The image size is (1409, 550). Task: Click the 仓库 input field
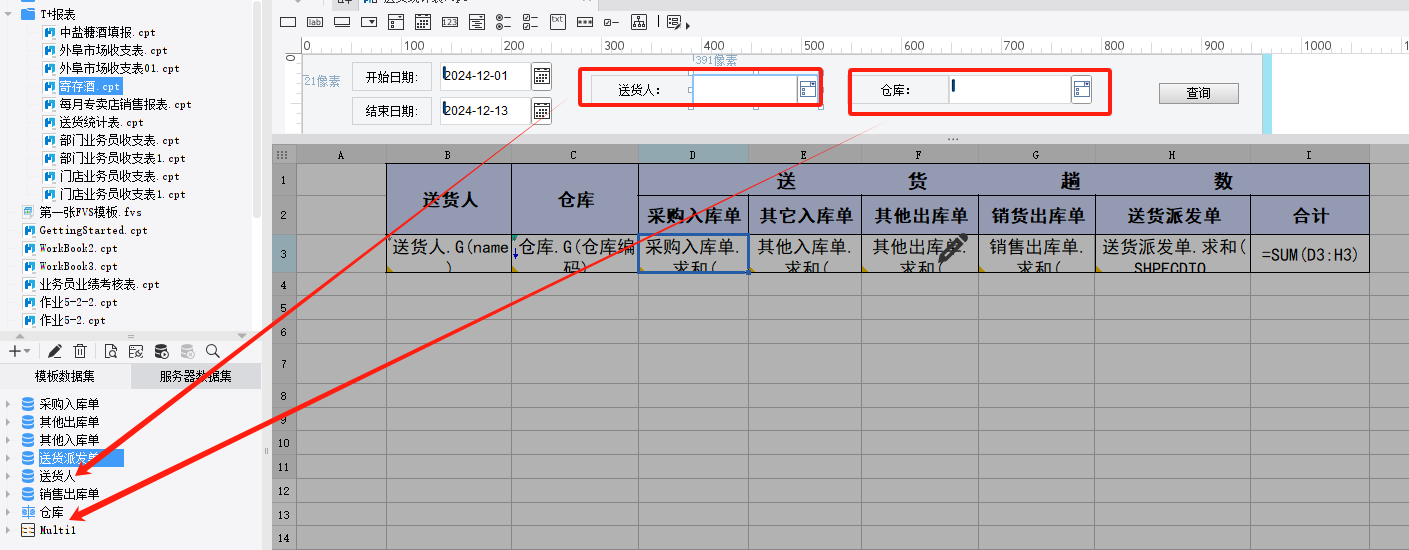(1010, 90)
